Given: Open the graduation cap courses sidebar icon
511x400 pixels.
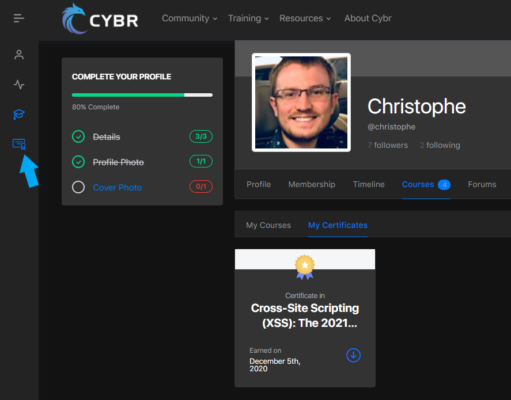Looking at the screenshot, I should pyautogui.click(x=19, y=114).
